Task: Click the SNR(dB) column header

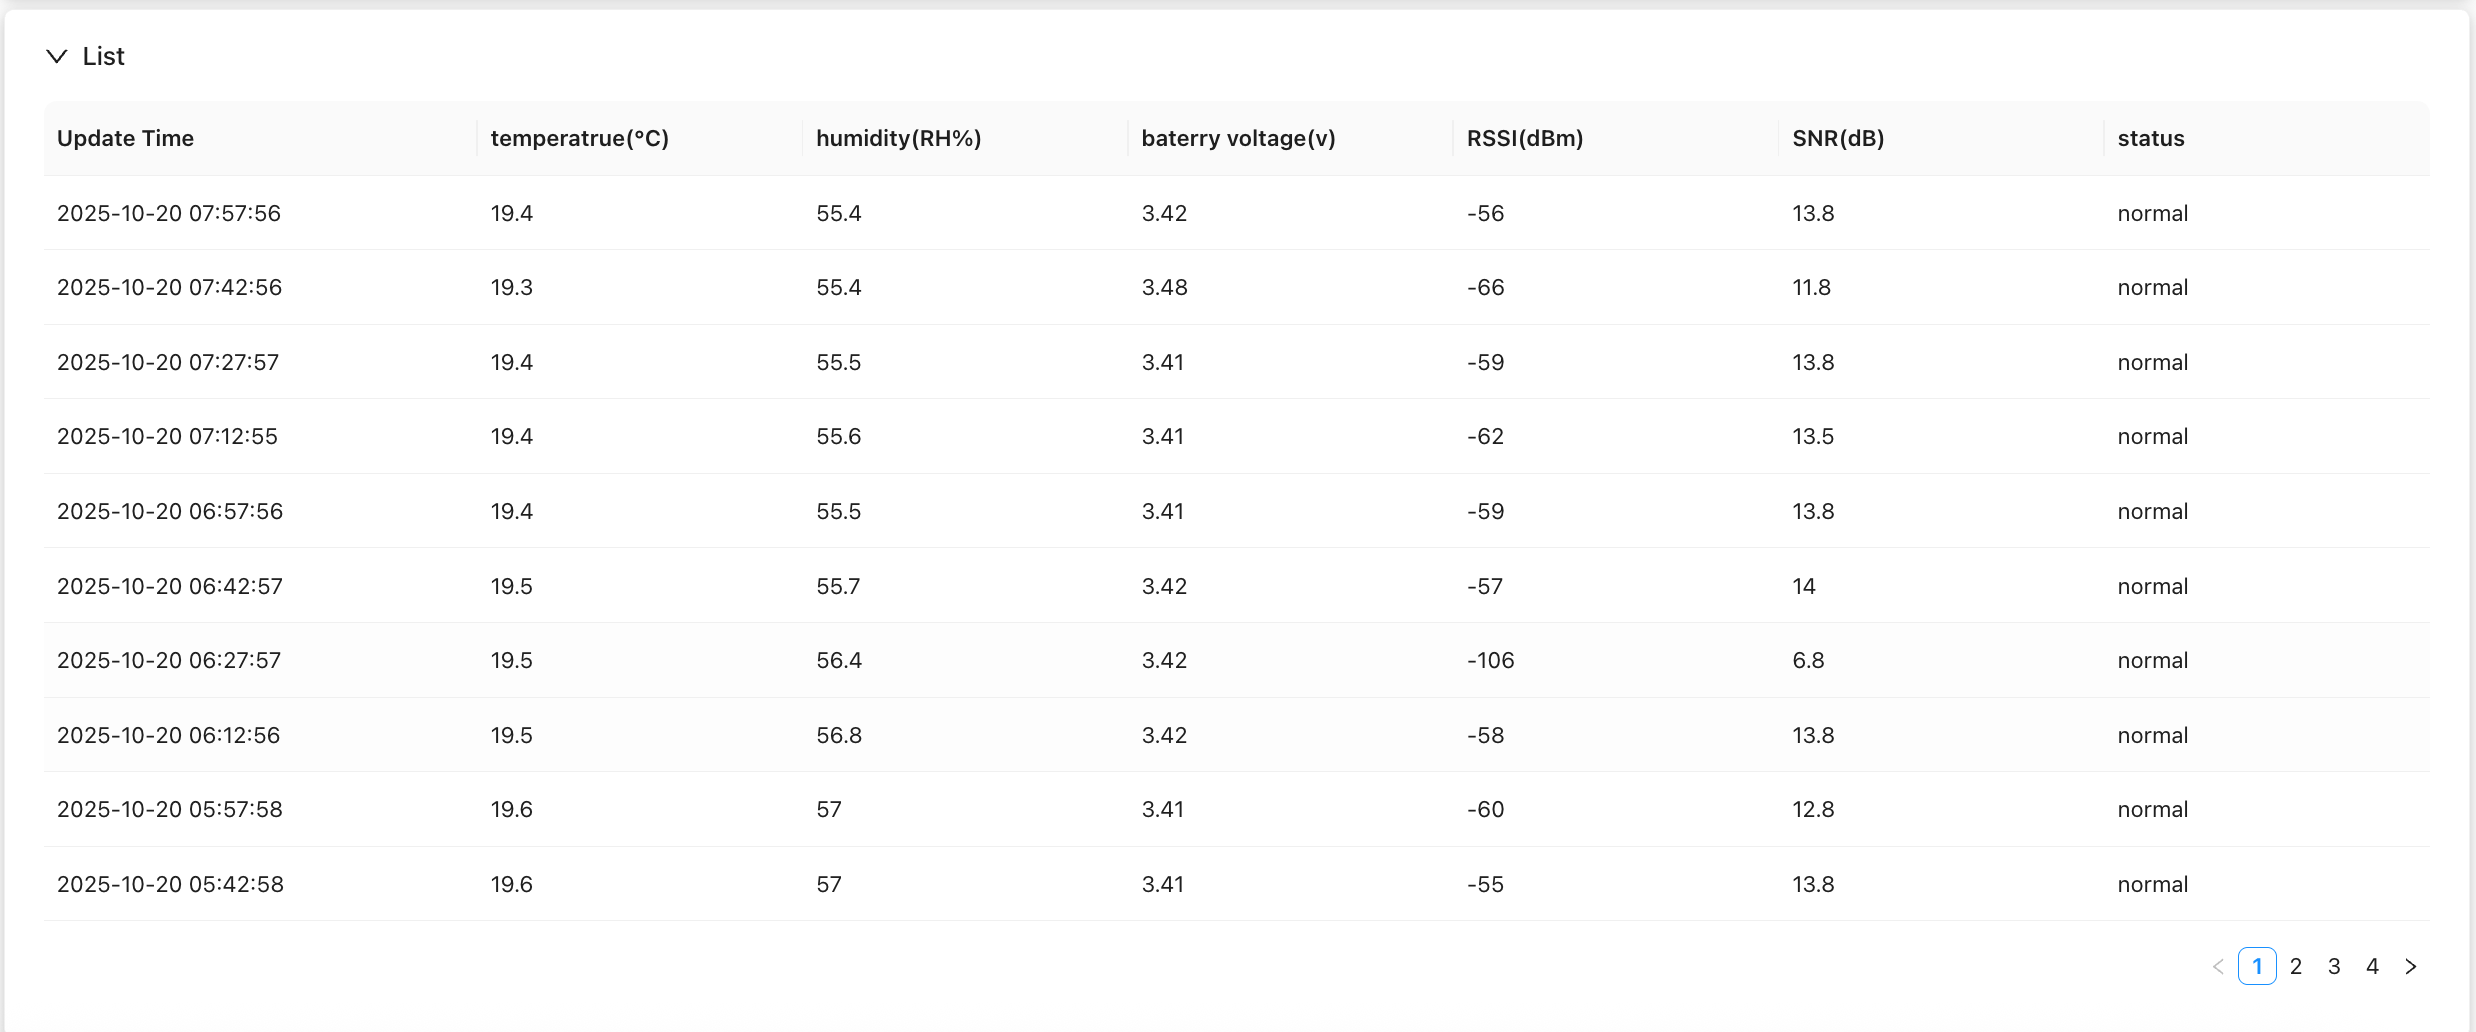Action: (x=1837, y=139)
